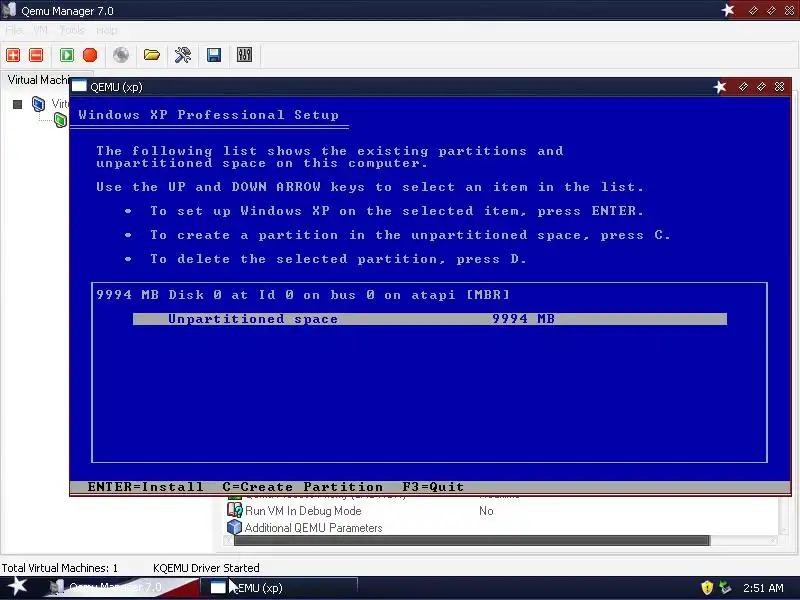Image resolution: width=800 pixels, height=600 pixels.
Task: Stop the VM with red stop icon
Action: 90,55
